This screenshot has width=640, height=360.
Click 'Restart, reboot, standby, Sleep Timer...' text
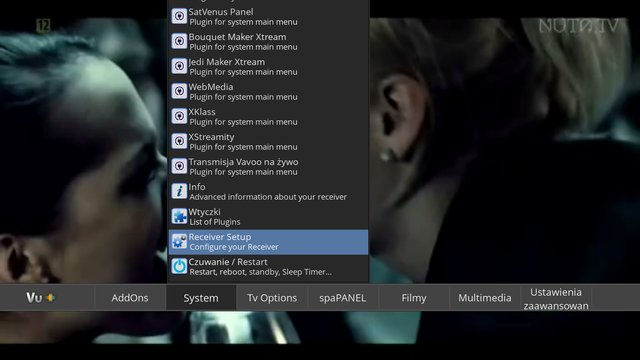coord(260,272)
